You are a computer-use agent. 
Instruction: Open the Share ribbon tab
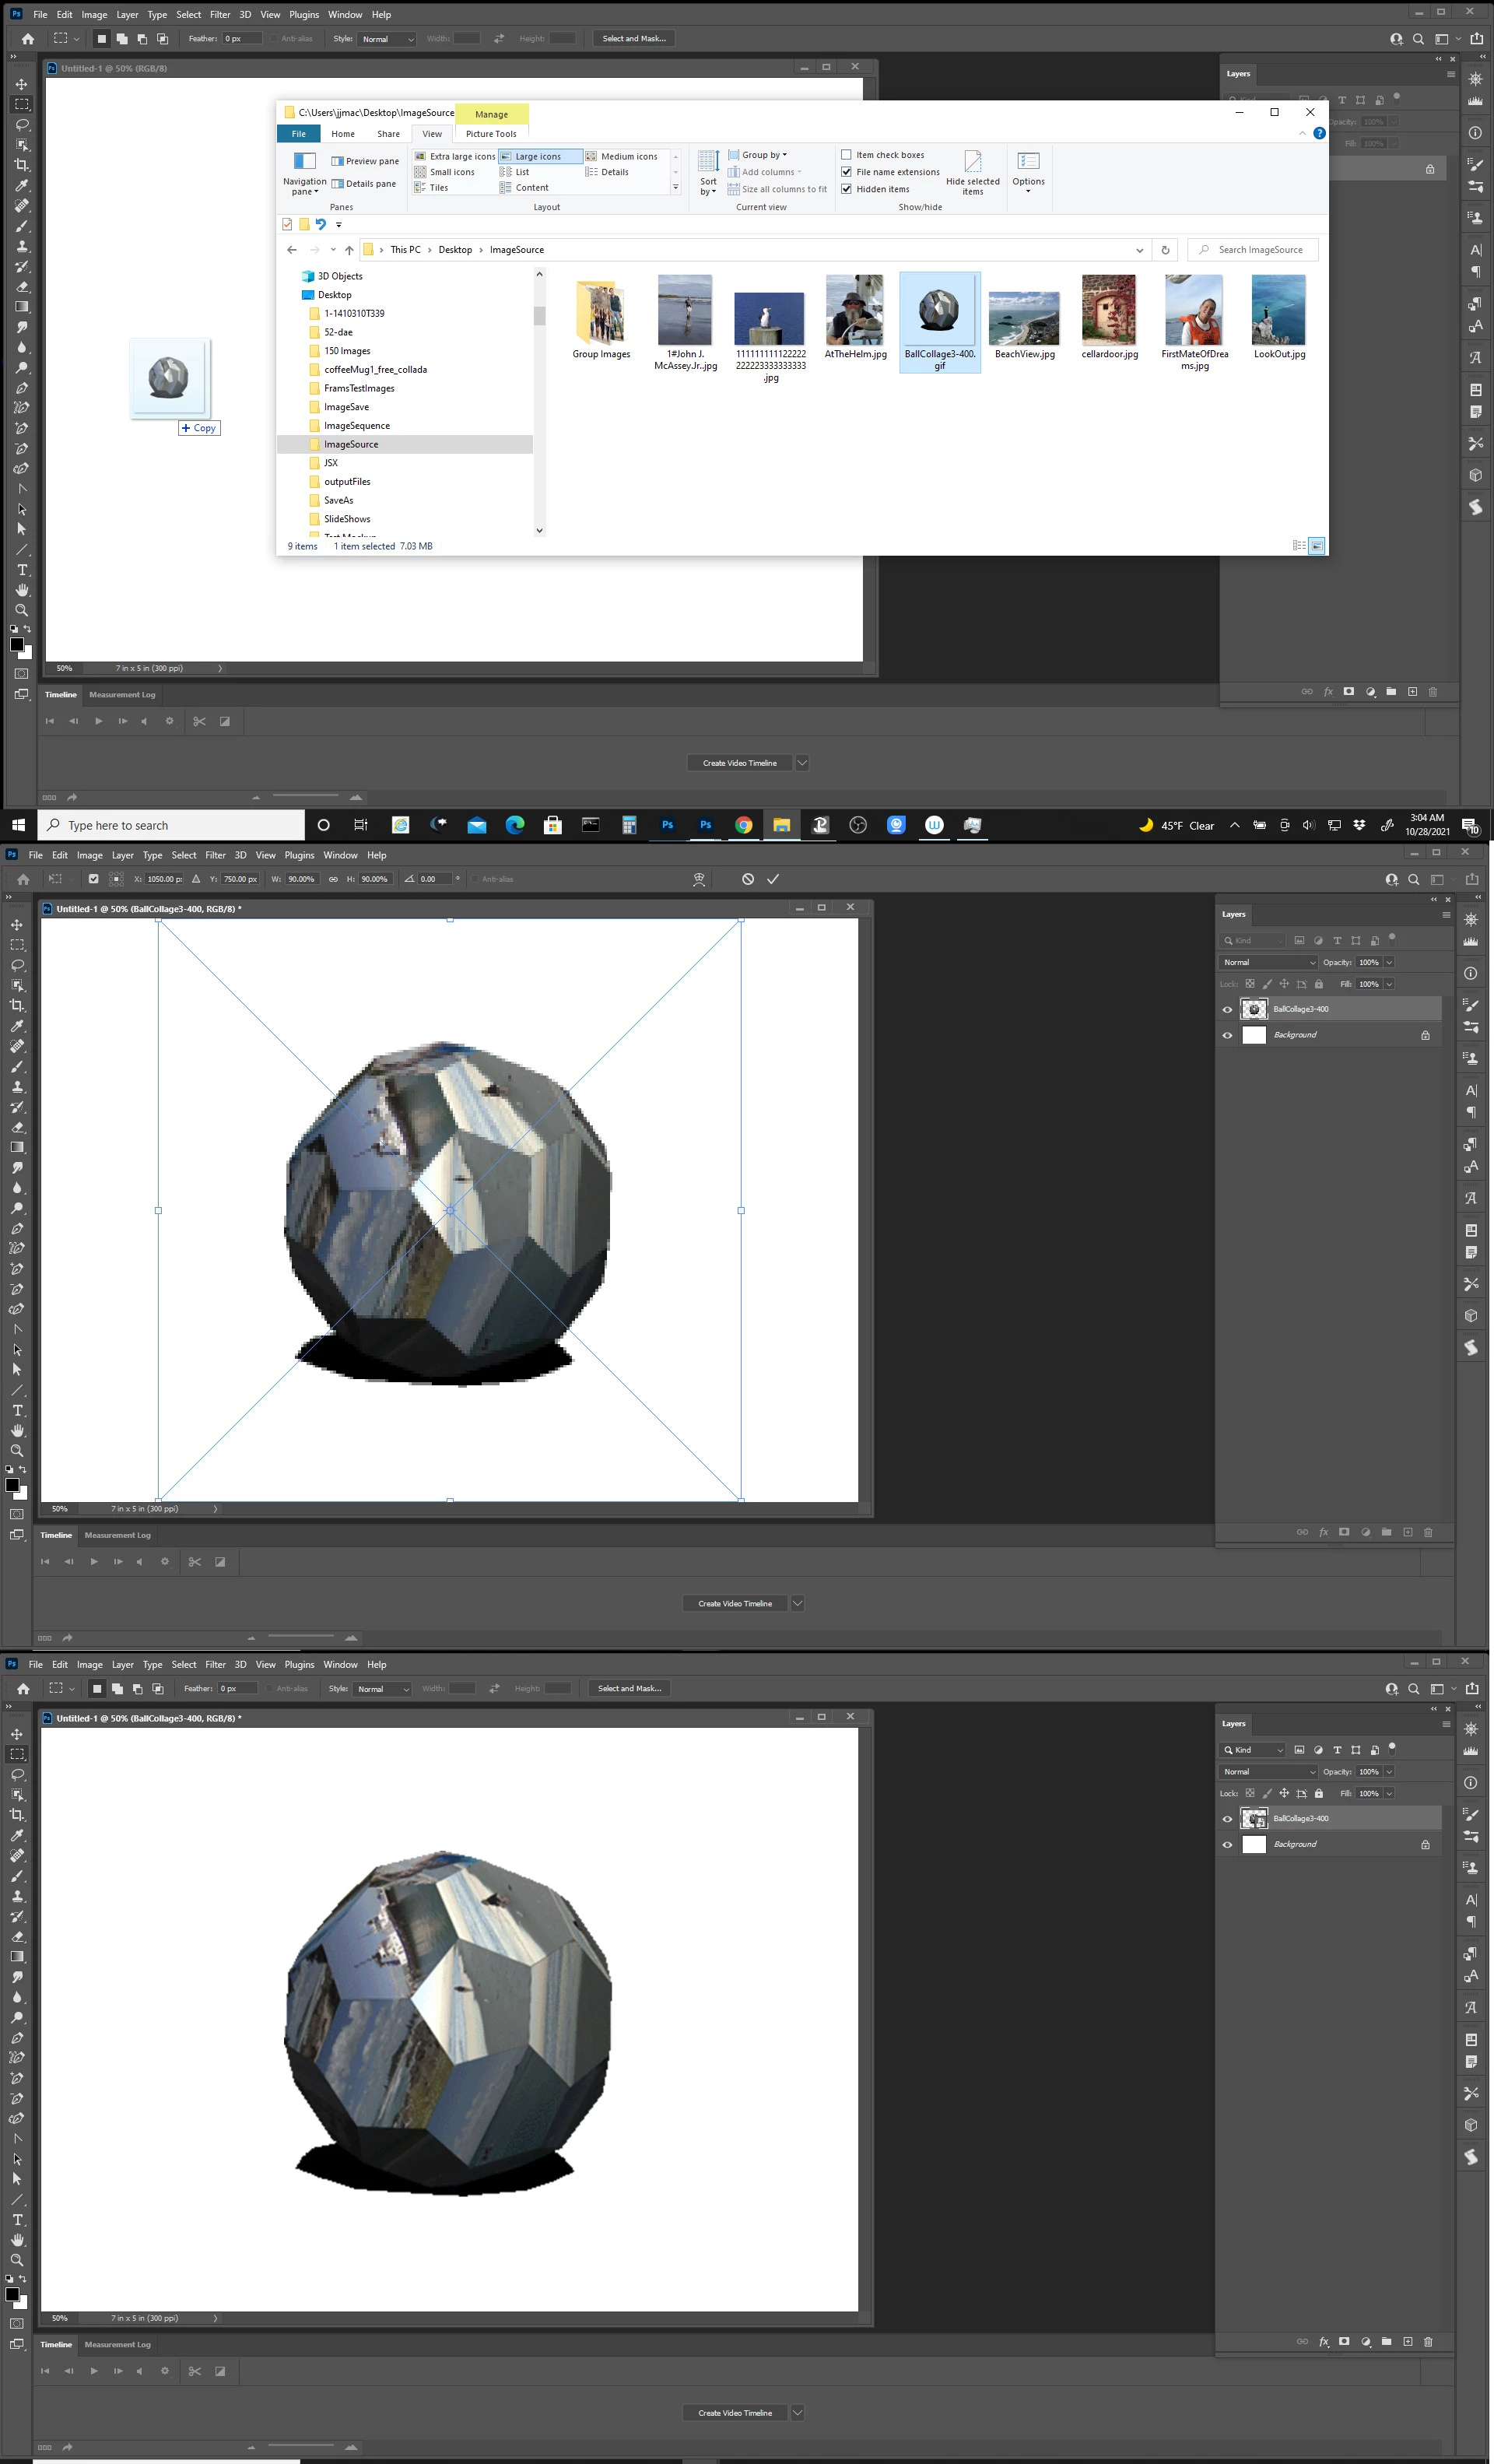click(x=388, y=134)
